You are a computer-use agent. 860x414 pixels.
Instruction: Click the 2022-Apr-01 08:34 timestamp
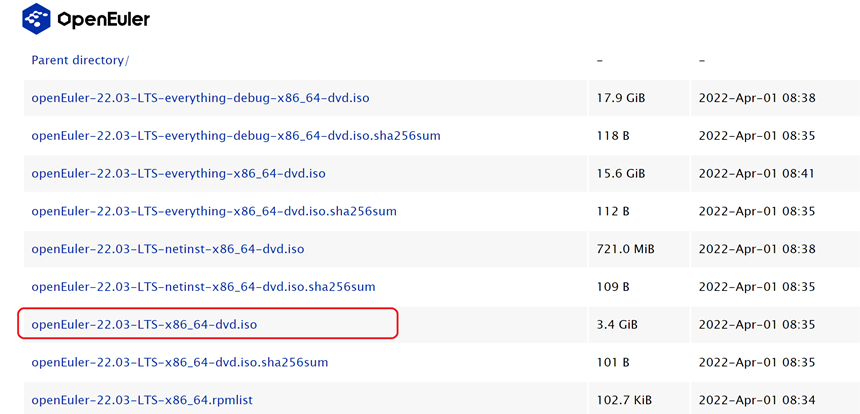pos(757,400)
